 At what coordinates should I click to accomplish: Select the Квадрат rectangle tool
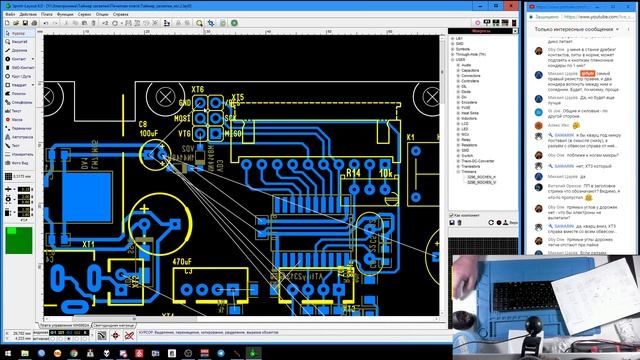pyautogui.click(x=16, y=85)
